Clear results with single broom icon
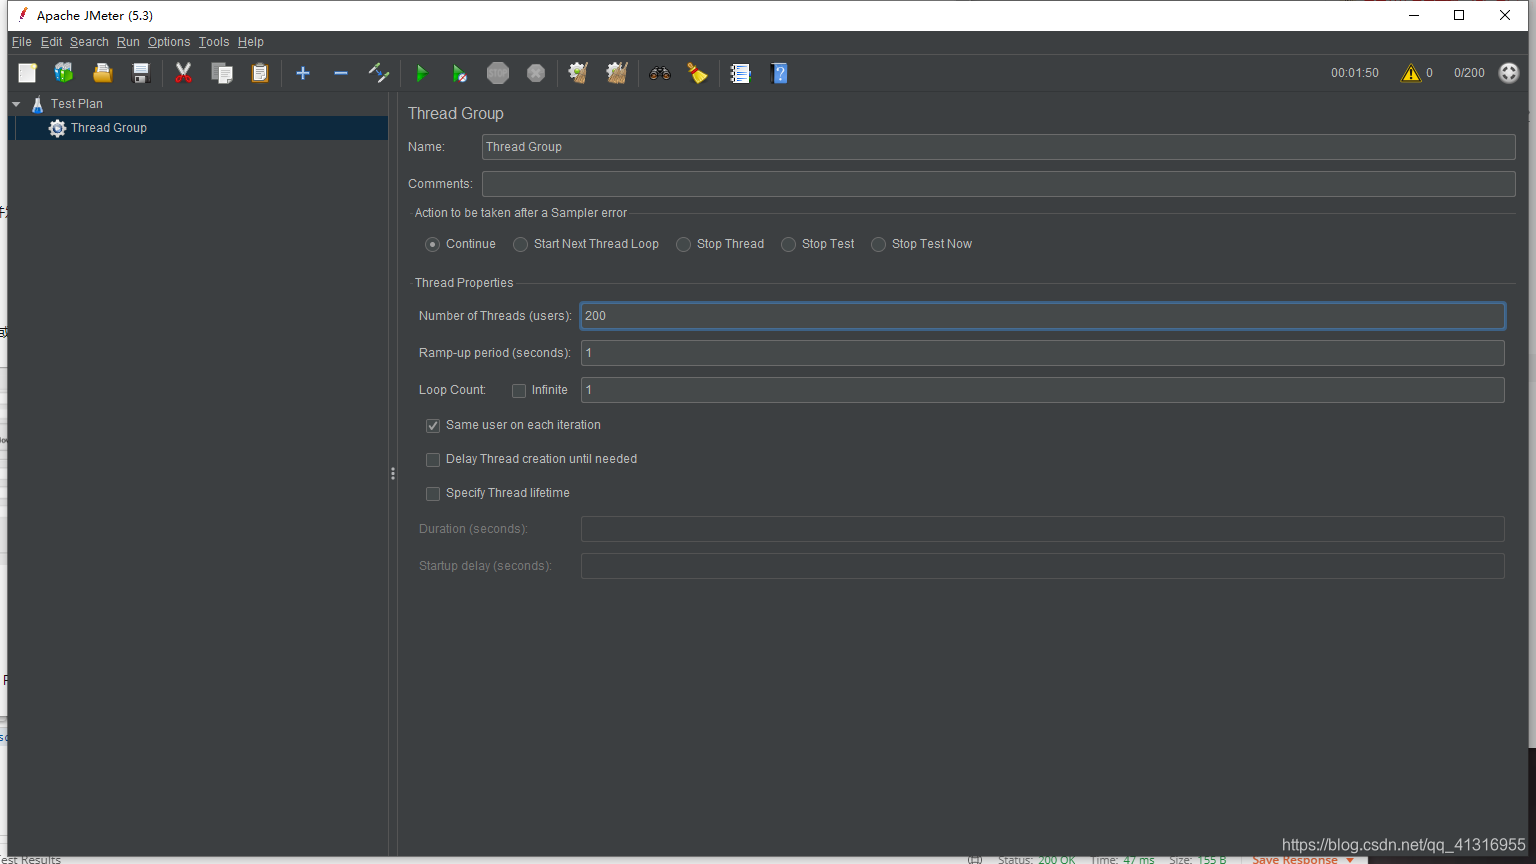The image size is (1536, 864). 578,73
